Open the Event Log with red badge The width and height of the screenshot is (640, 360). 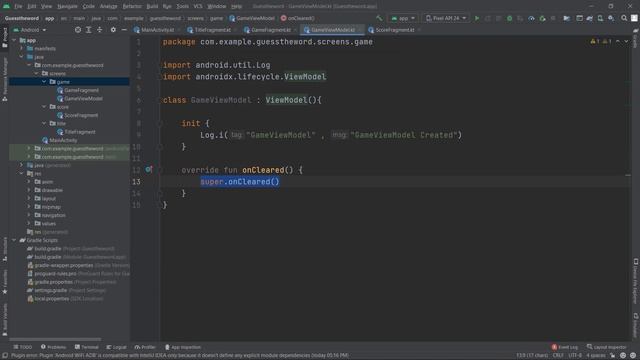coord(564,347)
